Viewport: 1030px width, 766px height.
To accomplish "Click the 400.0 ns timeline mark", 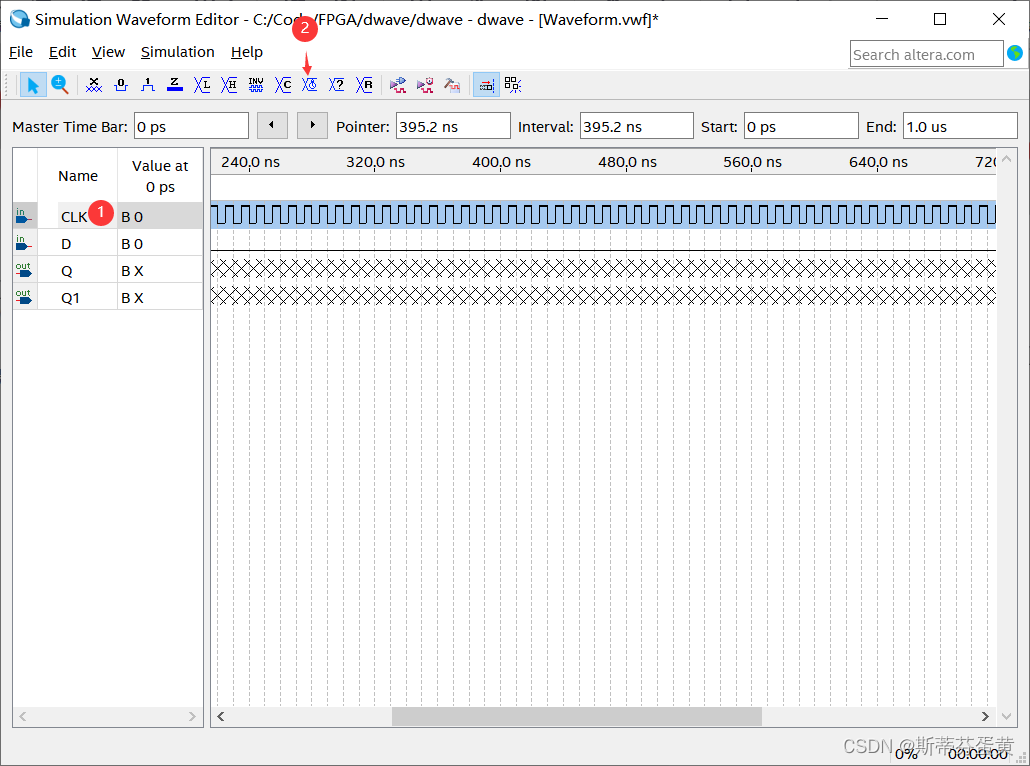I will (501, 162).
